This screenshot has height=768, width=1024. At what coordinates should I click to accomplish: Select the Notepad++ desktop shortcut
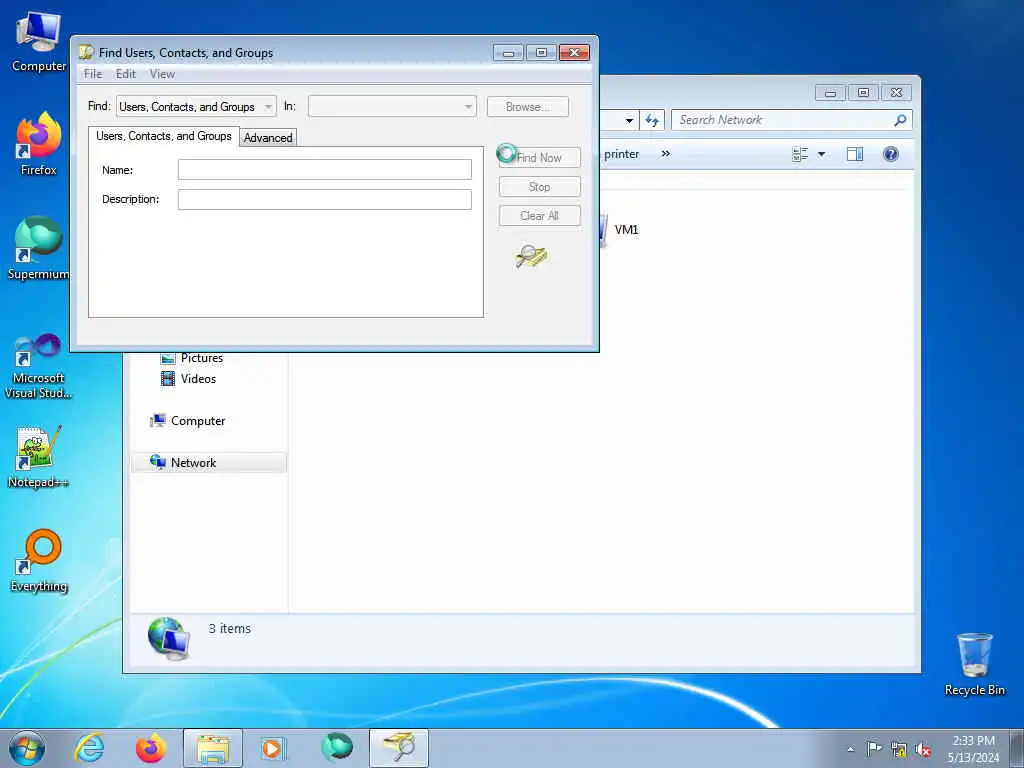click(x=39, y=457)
